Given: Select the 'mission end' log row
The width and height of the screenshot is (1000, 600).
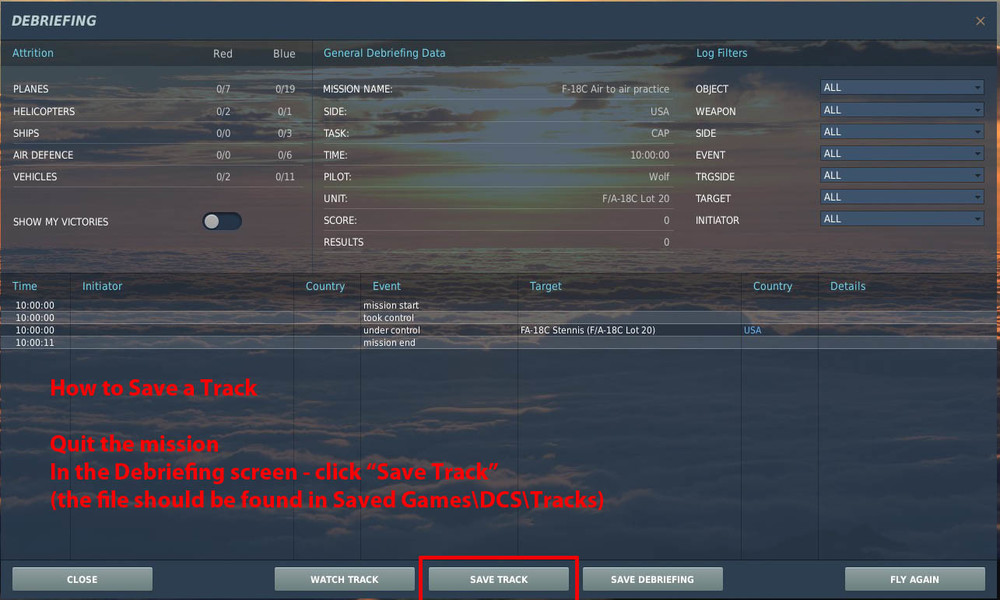Looking at the screenshot, I should point(499,342).
